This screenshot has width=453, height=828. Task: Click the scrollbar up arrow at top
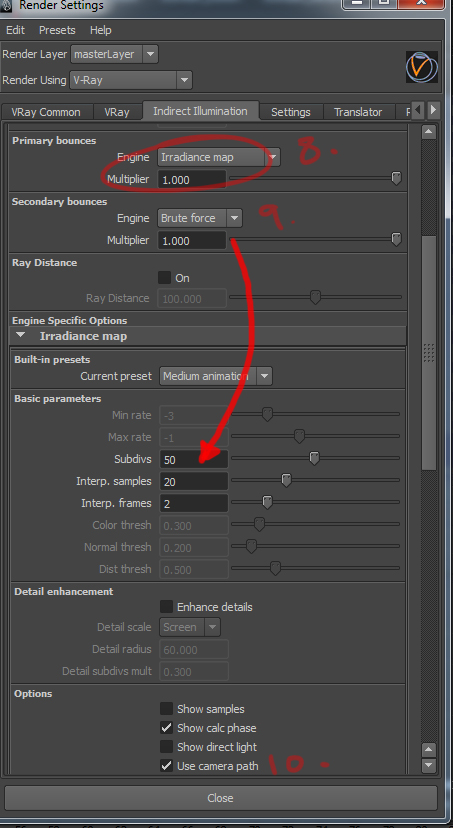coord(429,131)
